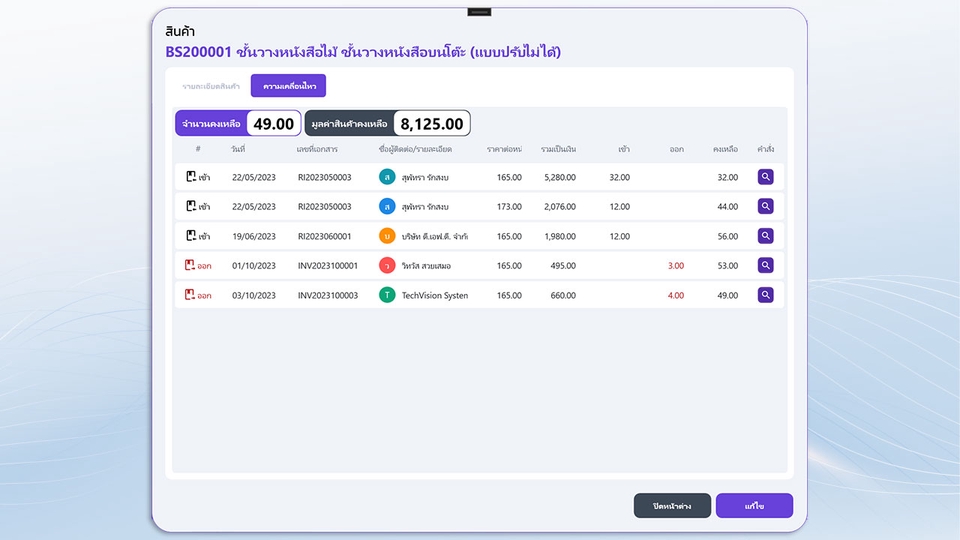Click total amount 495.00
The height and width of the screenshot is (540, 960).
pos(563,266)
